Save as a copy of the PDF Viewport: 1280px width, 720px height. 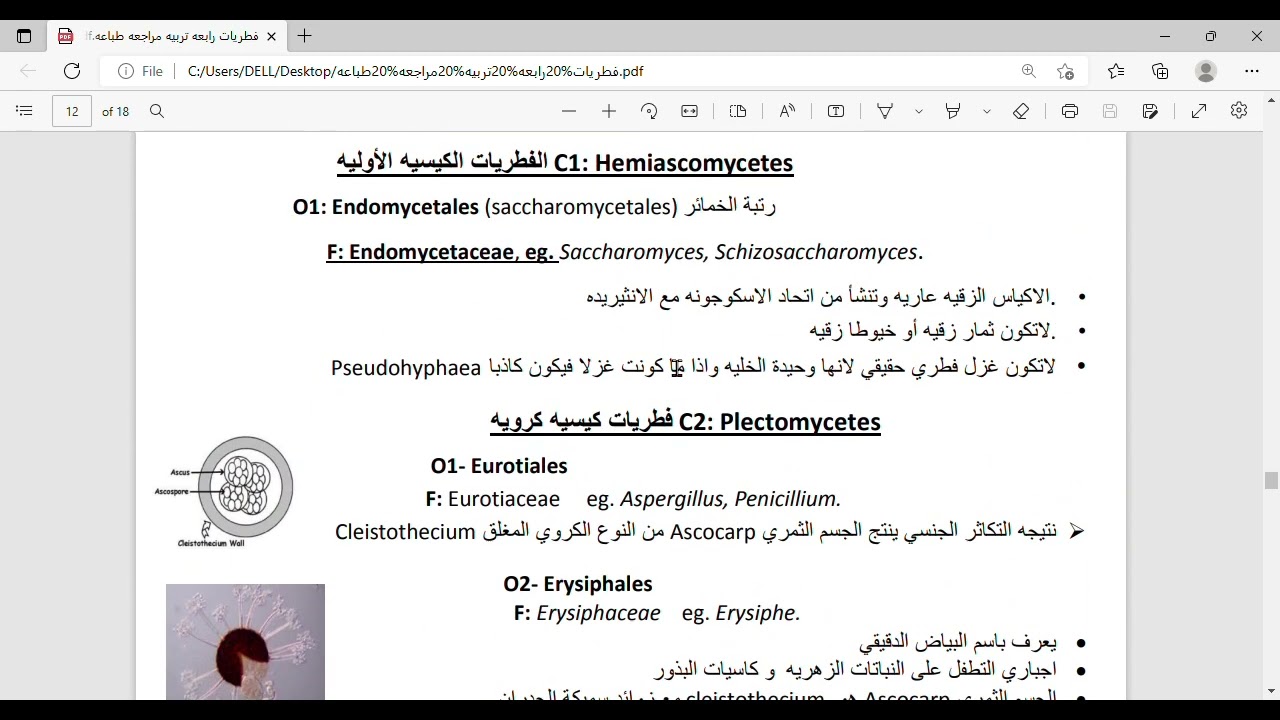coord(1150,111)
